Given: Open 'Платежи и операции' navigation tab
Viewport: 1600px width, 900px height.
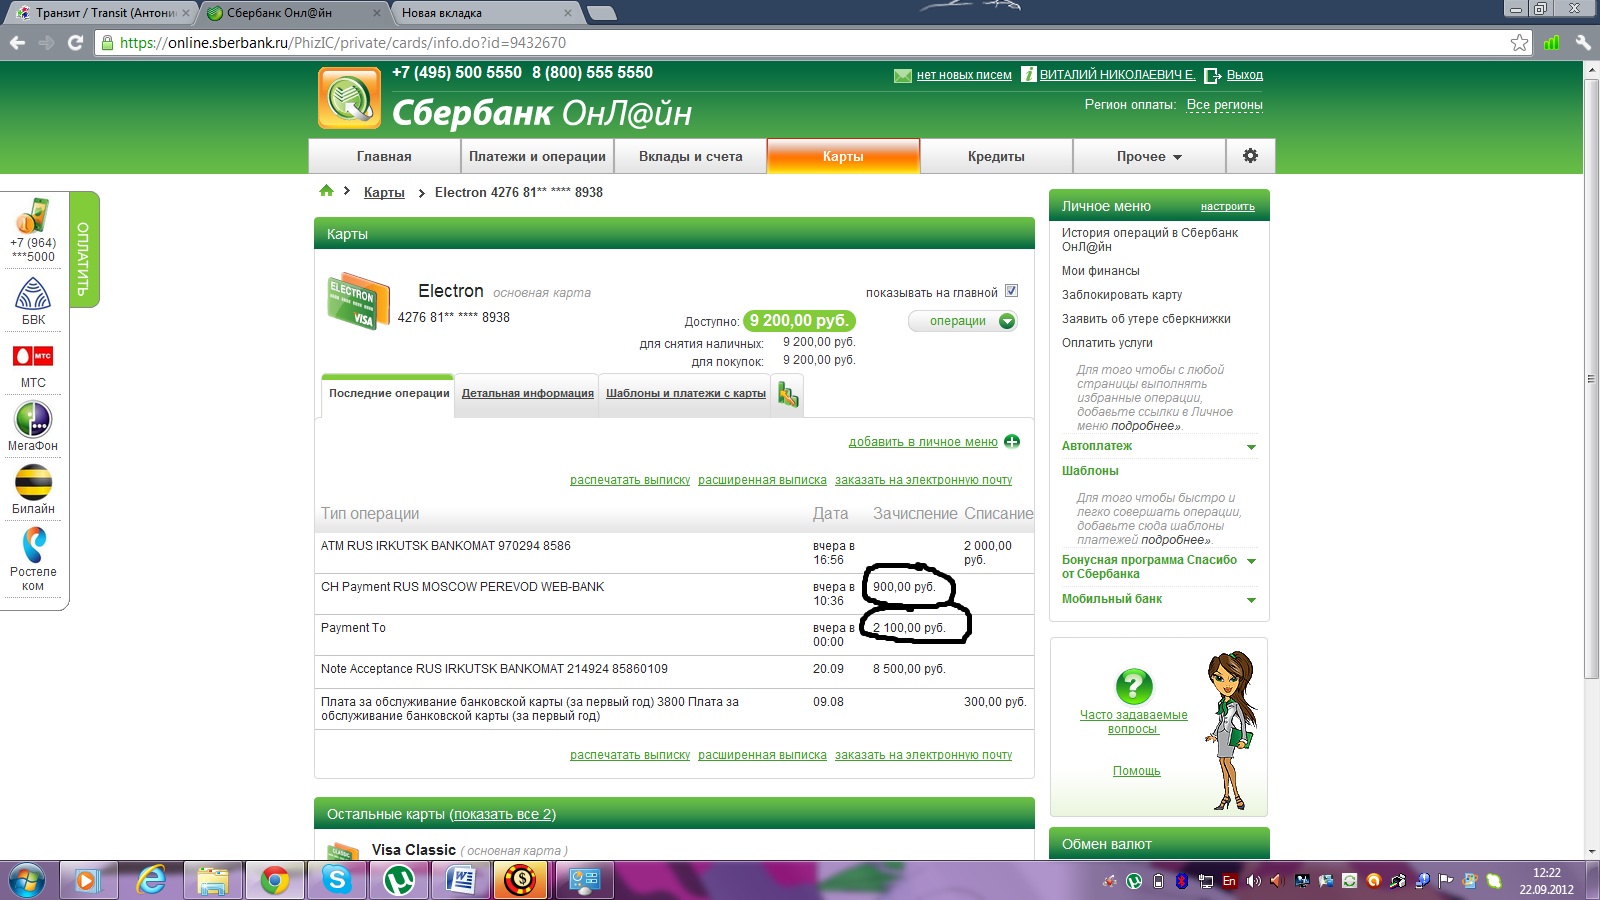Looking at the screenshot, I should [537, 156].
